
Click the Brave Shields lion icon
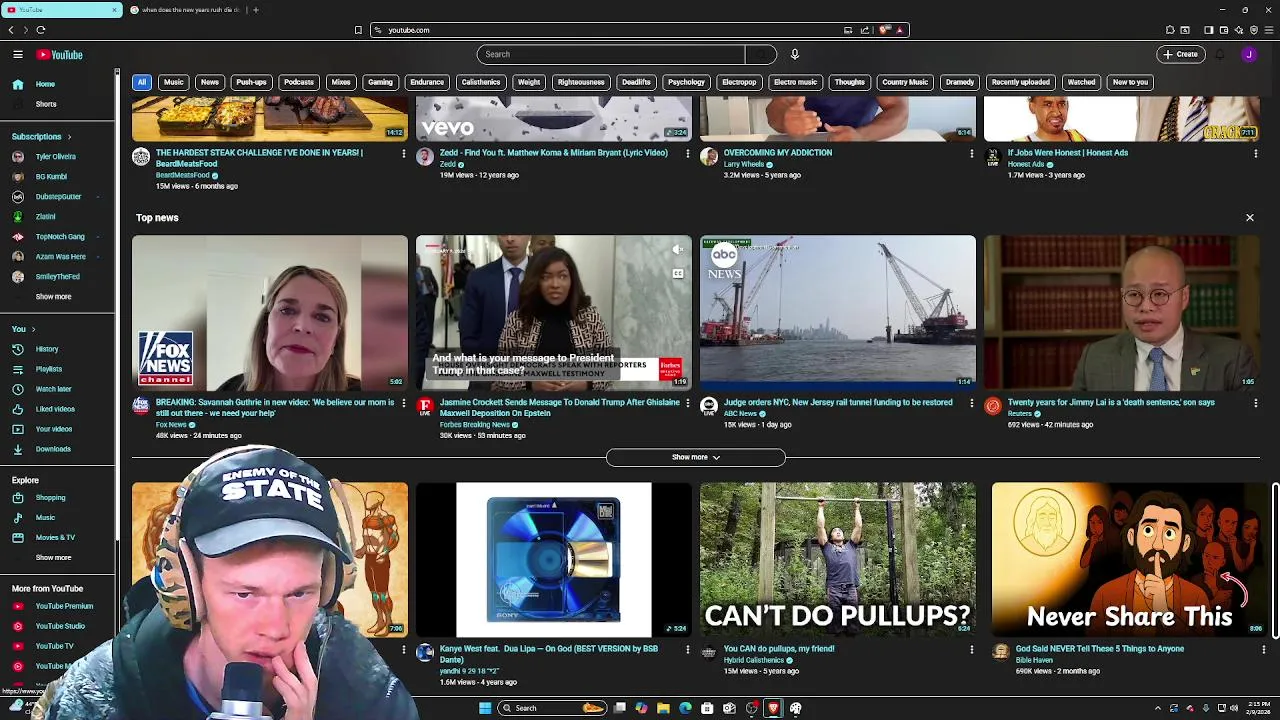tap(885, 30)
